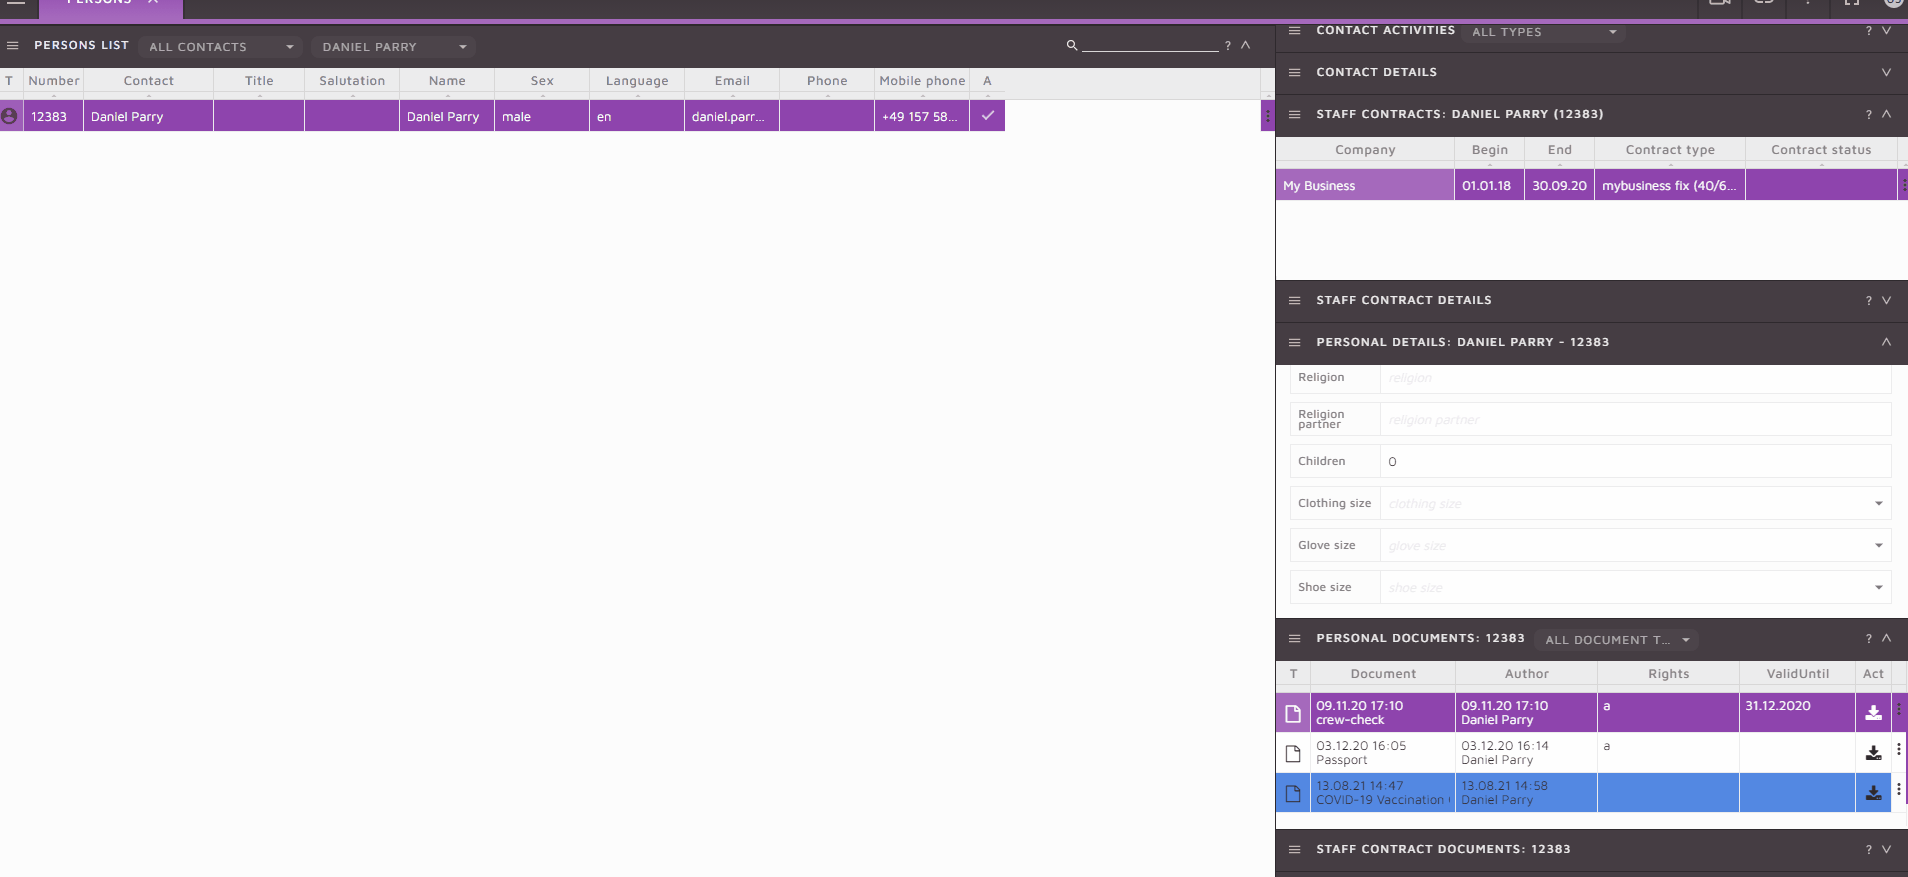Open the three-dot menu for My Business contract
This screenshot has height=877, width=1908.
(x=1903, y=185)
